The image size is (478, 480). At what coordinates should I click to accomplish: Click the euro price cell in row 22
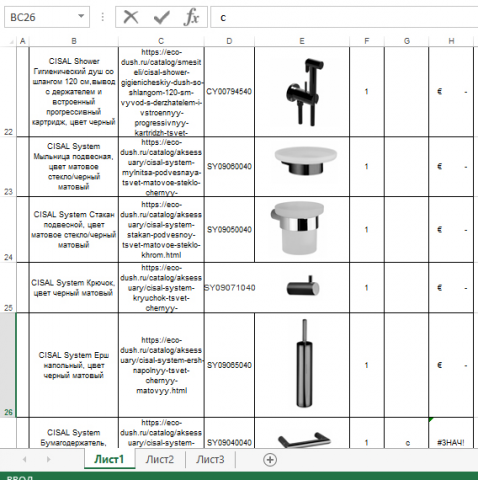pyautogui.click(x=451, y=92)
